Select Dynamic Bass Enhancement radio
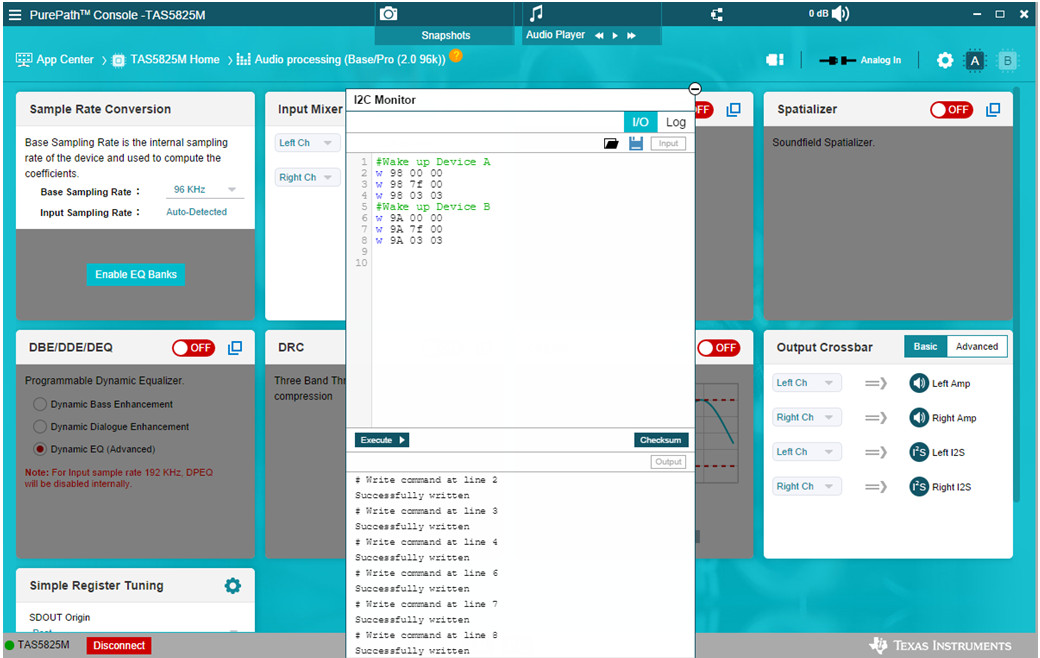This screenshot has height=658, width=1040. point(40,404)
